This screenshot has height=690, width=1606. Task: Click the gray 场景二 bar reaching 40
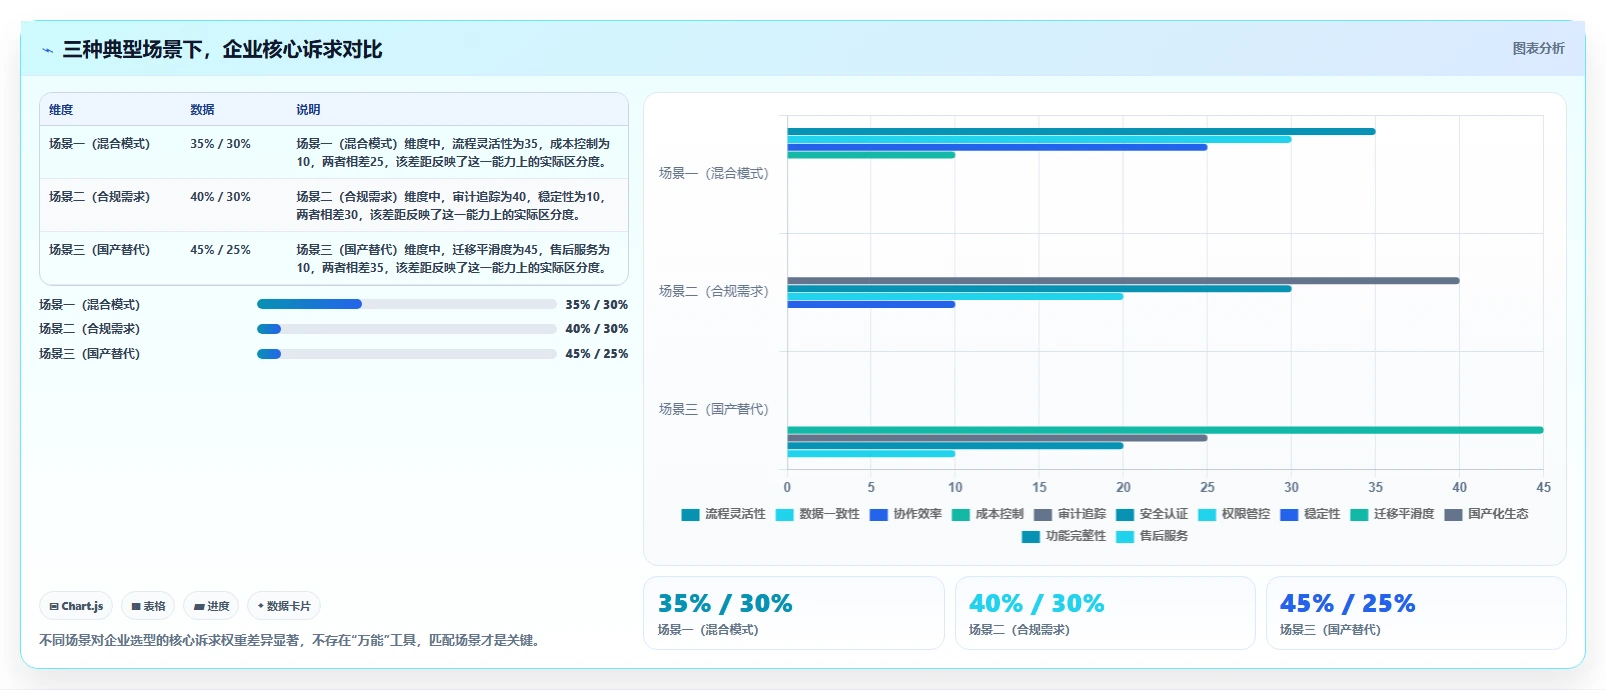pos(1123,281)
